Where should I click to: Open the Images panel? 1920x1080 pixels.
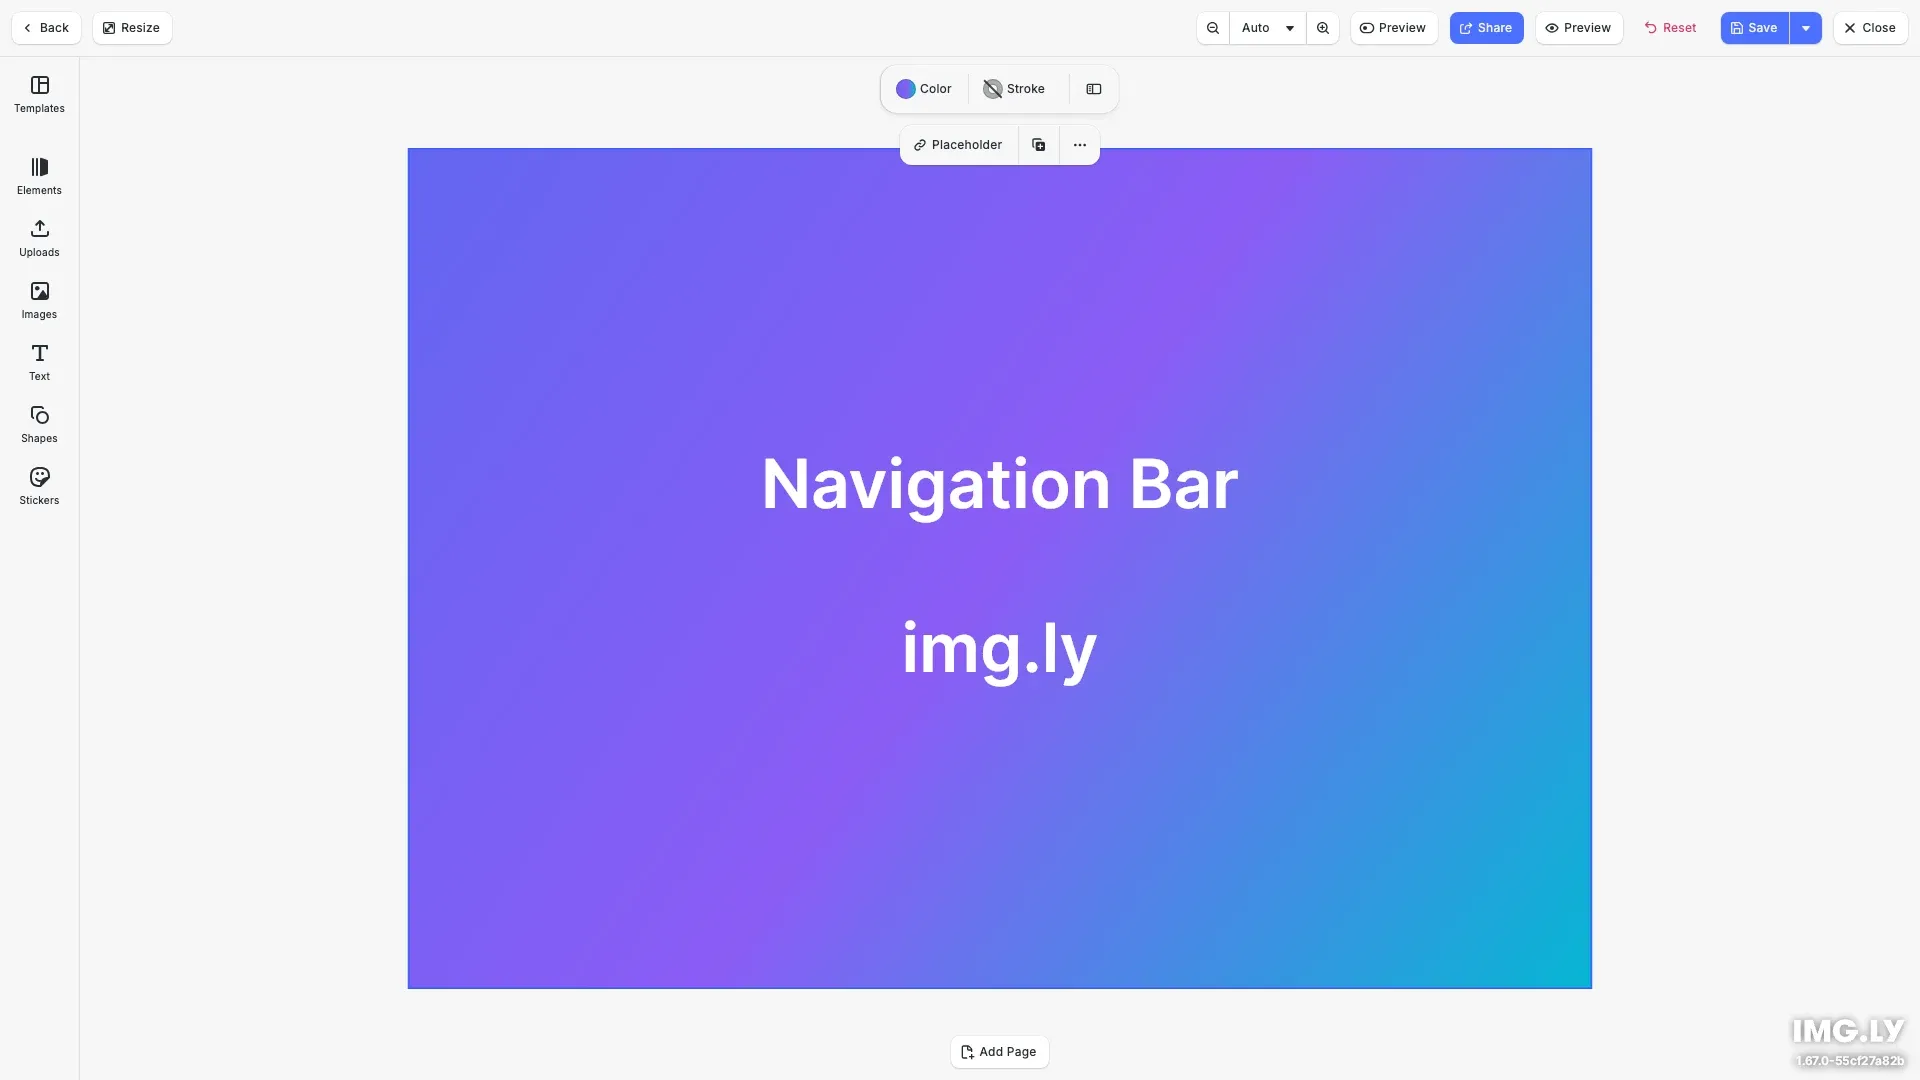pos(39,300)
